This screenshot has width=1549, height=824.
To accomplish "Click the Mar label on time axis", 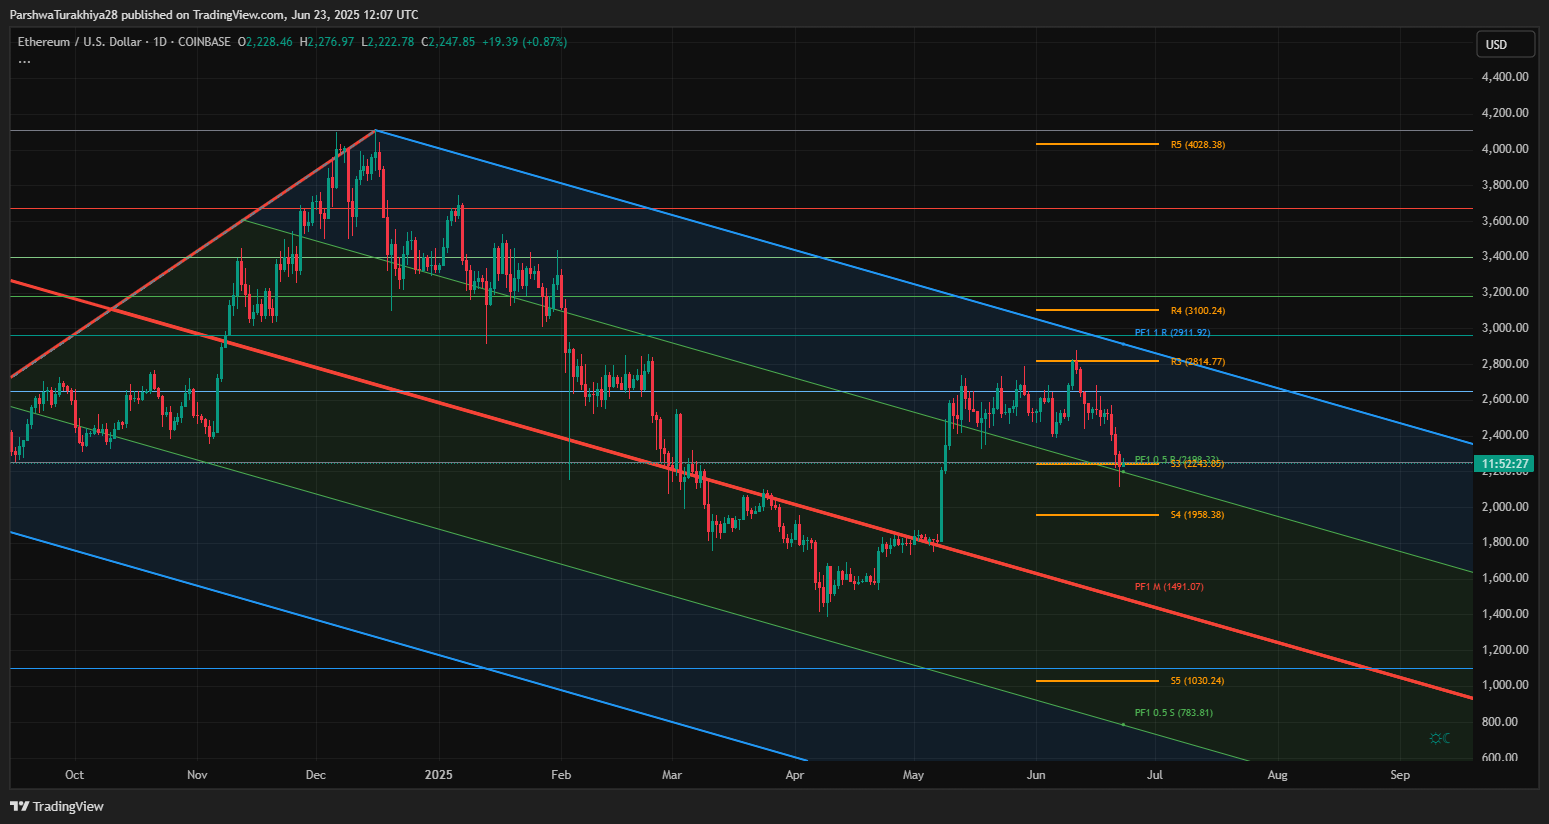I will (672, 775).
